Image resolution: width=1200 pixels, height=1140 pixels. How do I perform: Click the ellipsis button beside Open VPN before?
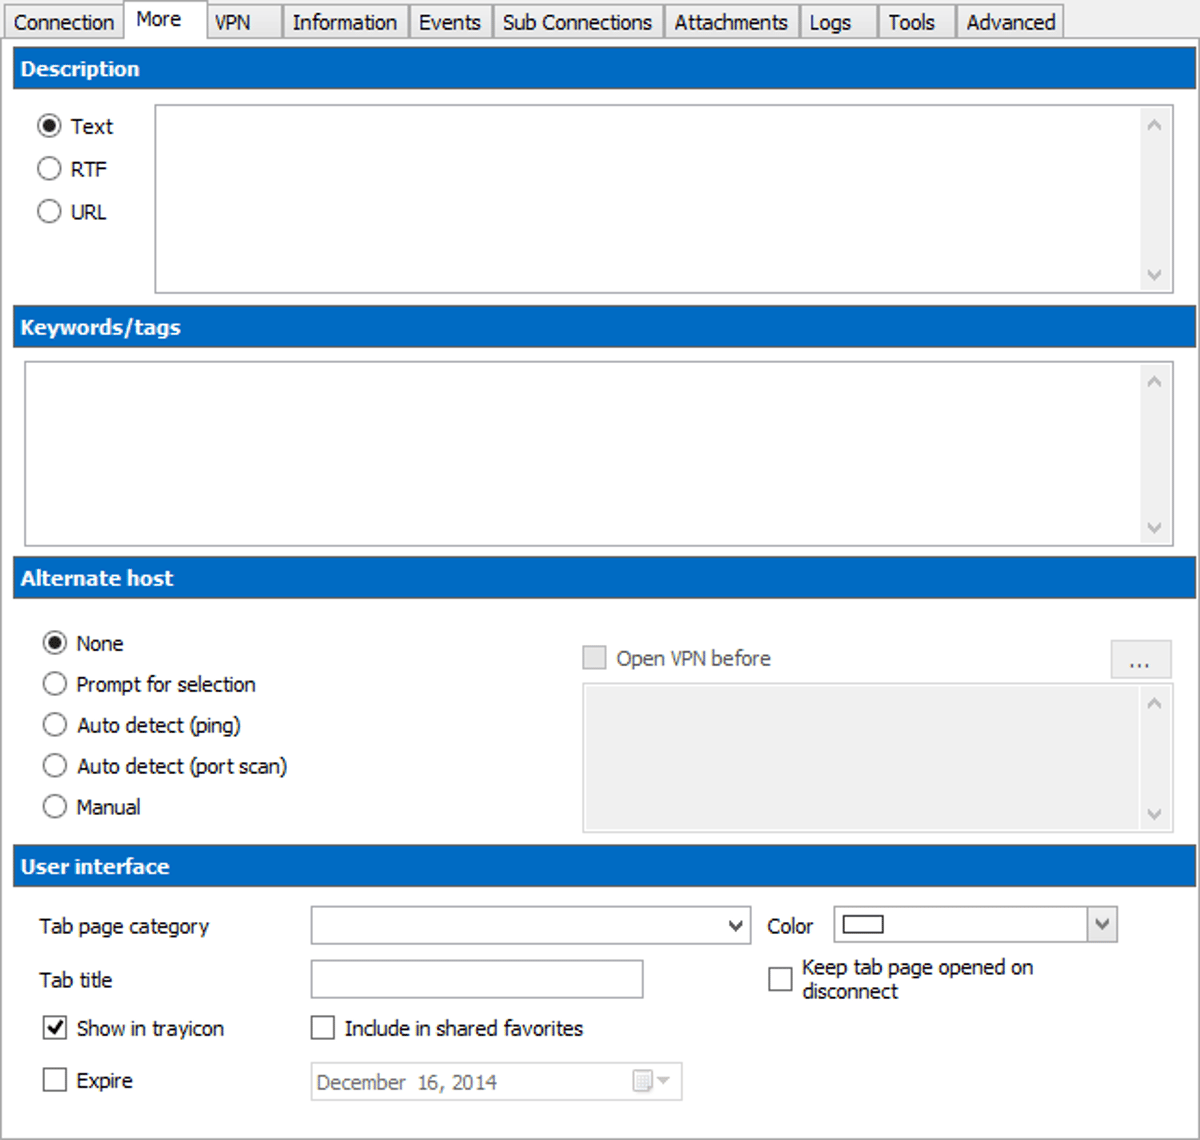point(1141,659)
